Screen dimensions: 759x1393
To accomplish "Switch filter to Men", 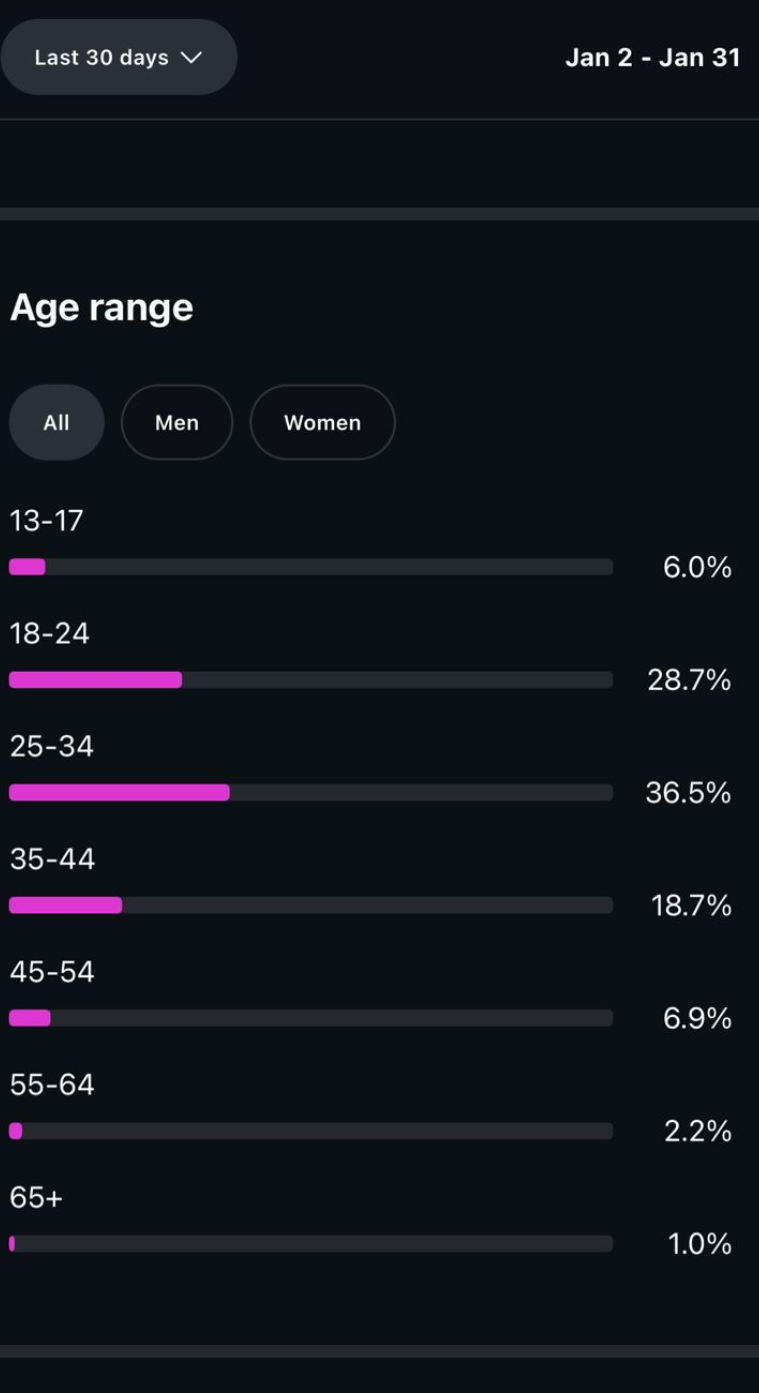I will coord(177,423).
